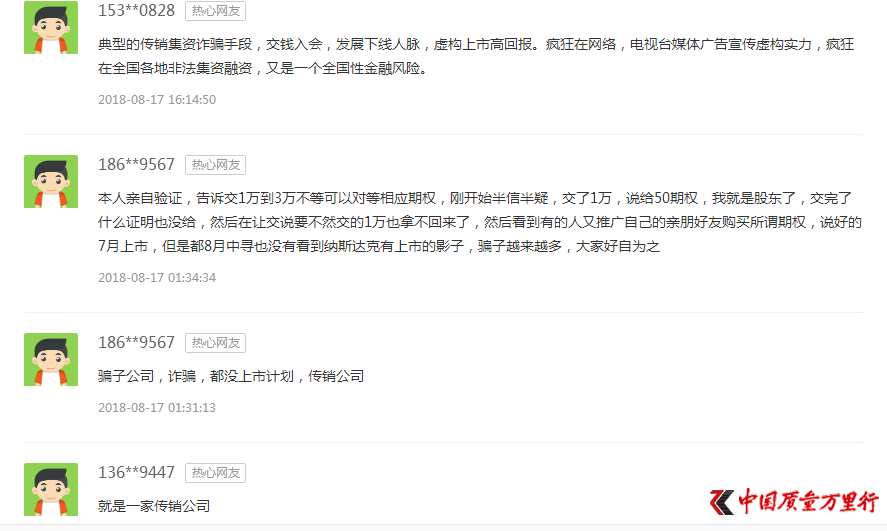The height and width of the screenshot is (531, 887).
Task: Open profile of username 136**9447
Action: click(x=136, y=473)
